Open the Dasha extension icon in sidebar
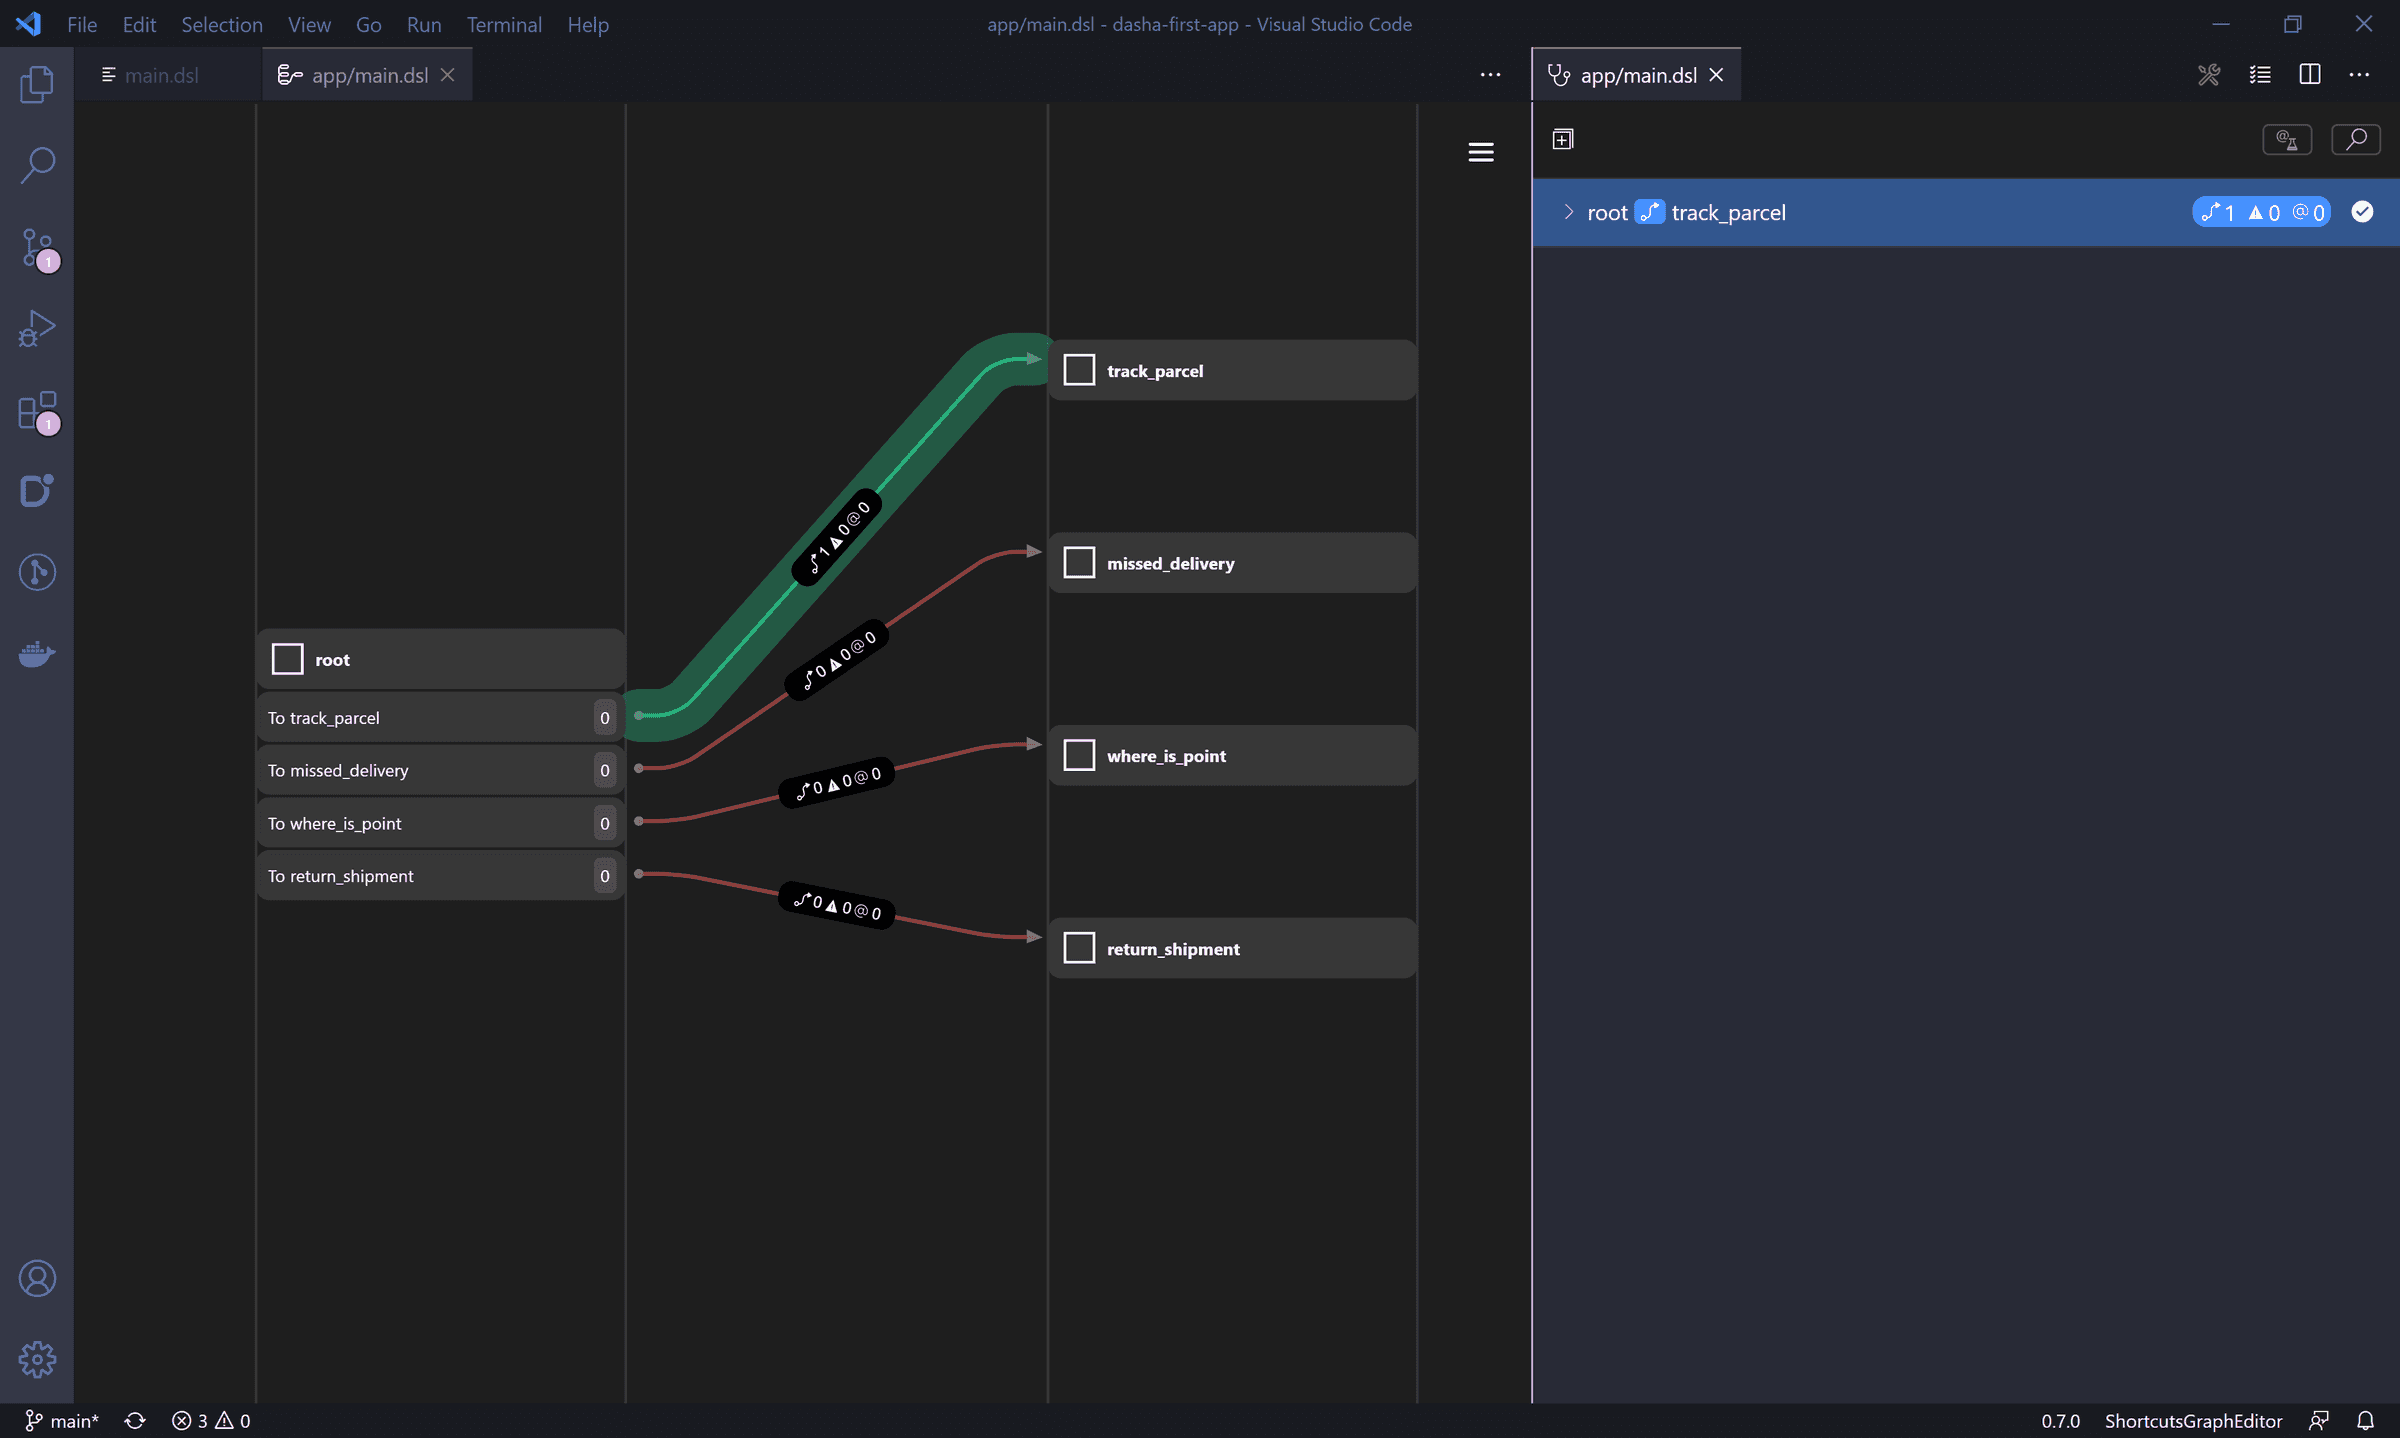 point(37,490)
